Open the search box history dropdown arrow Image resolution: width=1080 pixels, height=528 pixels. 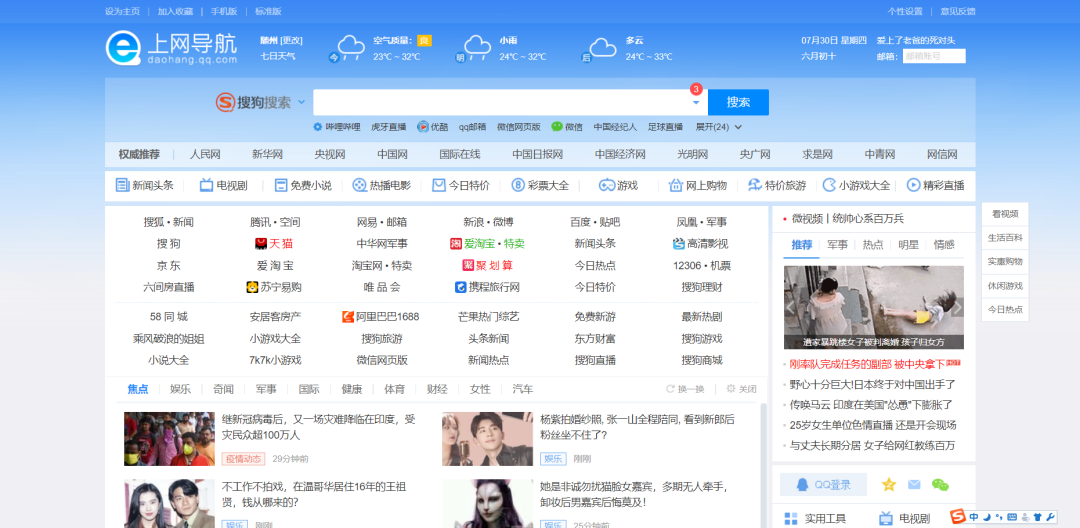point(696,103)
